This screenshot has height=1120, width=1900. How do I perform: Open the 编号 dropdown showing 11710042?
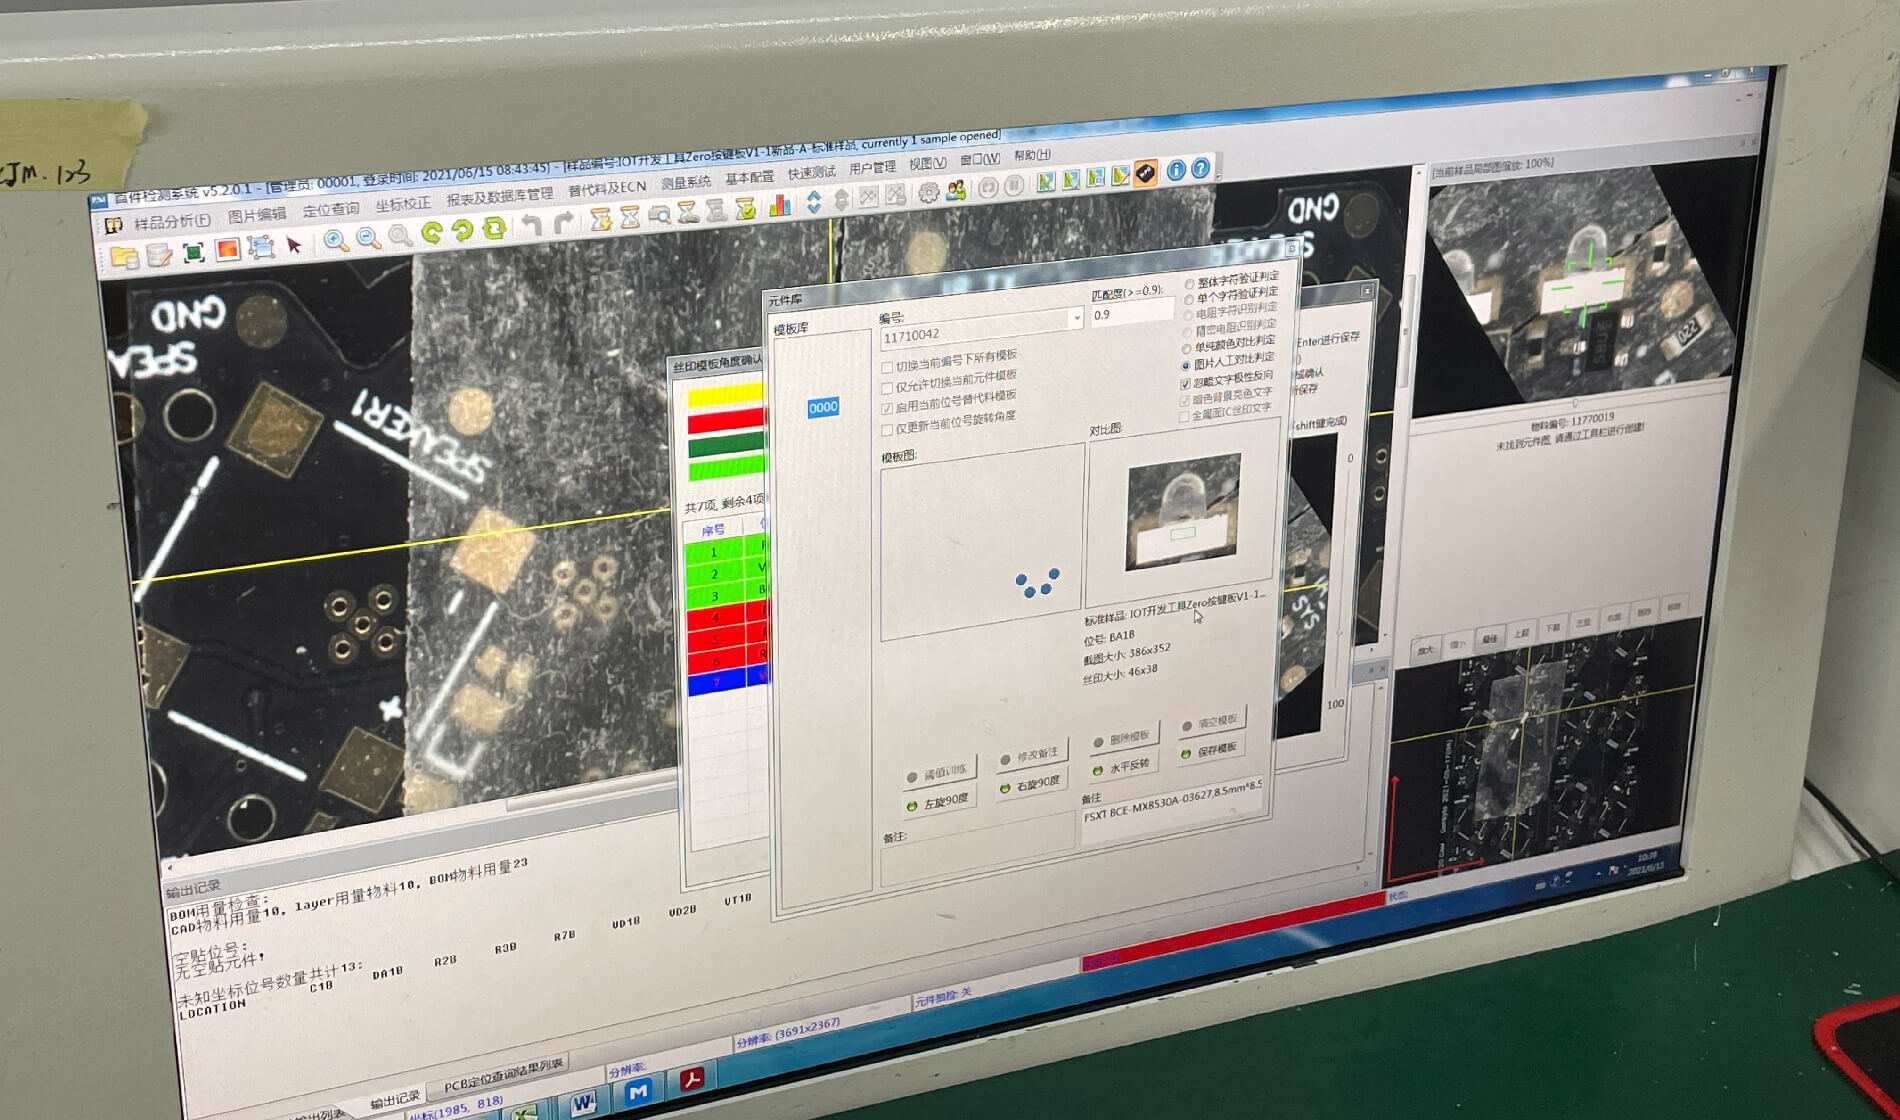tap(1076, 319)
